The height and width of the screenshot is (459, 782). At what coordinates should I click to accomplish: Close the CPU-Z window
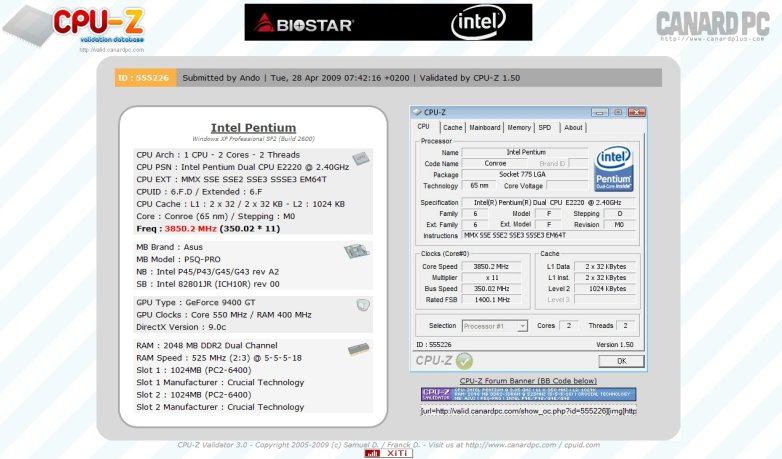[x=636, y=112]
